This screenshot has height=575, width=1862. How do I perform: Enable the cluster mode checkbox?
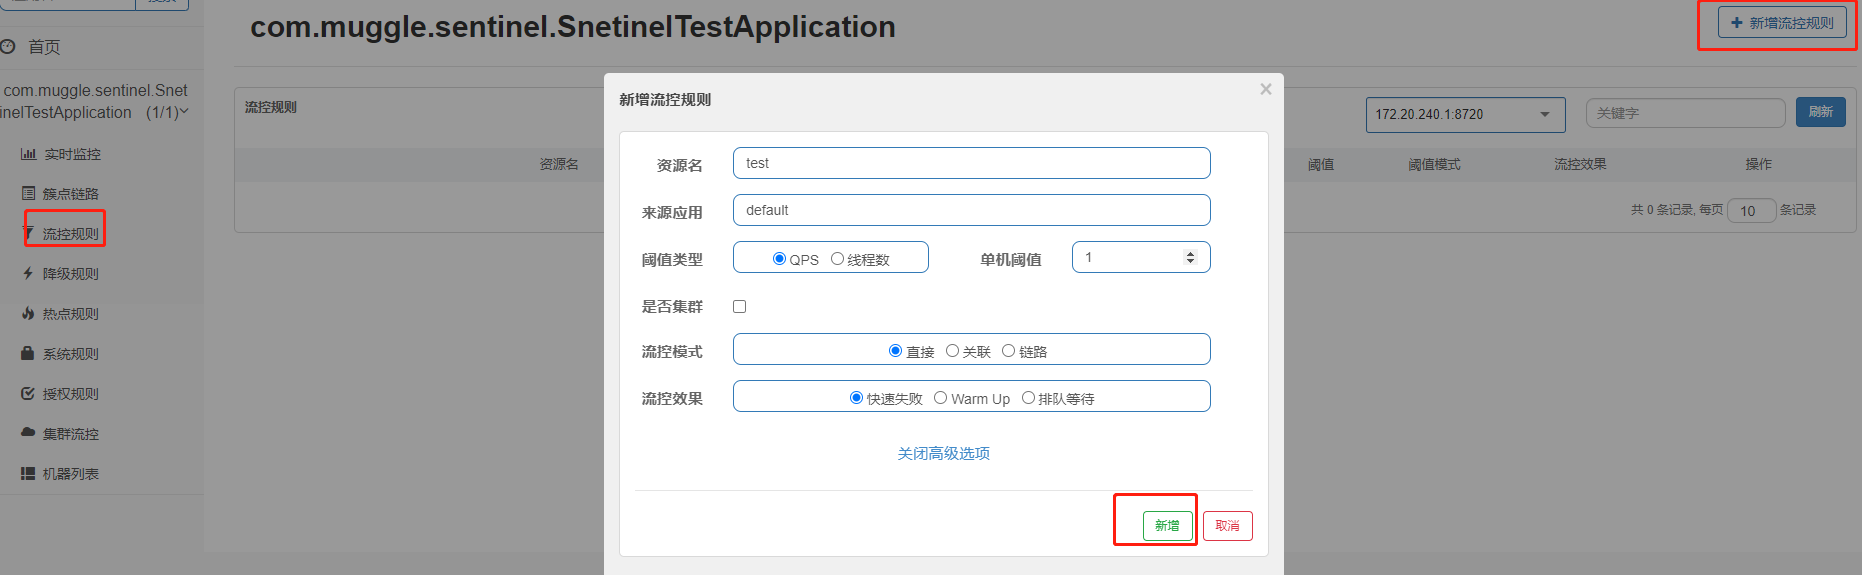(740, 306)
